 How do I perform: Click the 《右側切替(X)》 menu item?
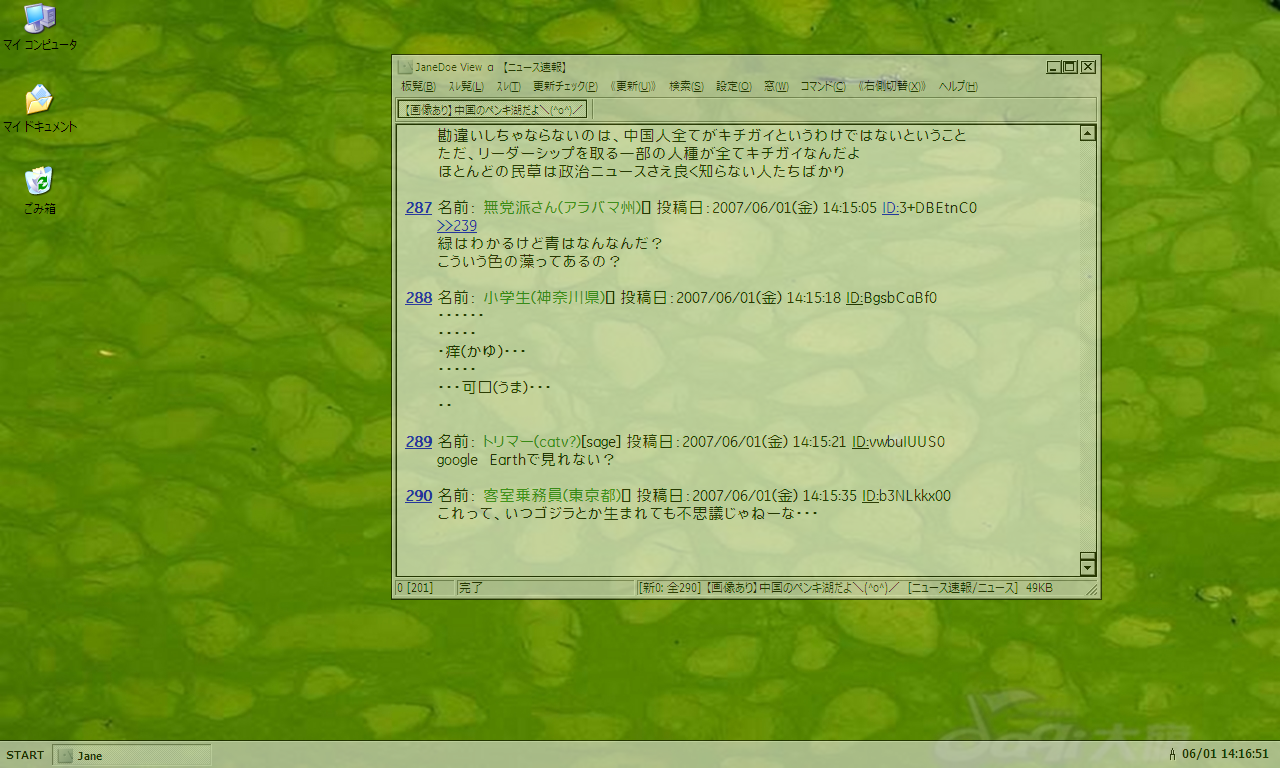[x=892, y=87]
